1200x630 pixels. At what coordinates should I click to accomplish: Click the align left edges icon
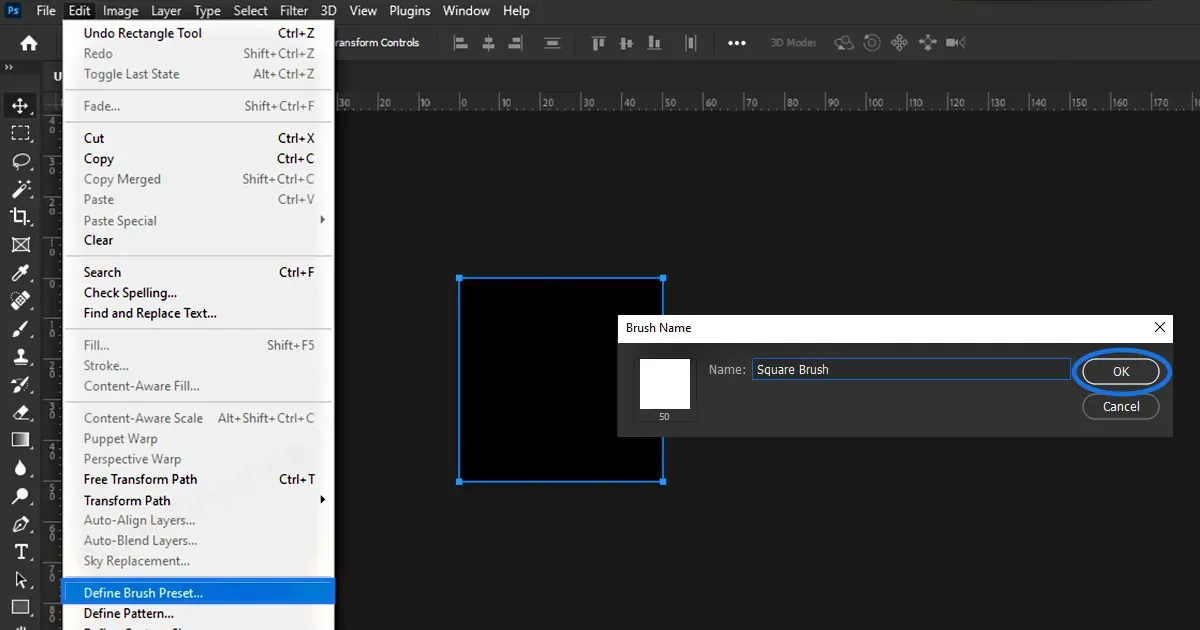pos(459,43)
